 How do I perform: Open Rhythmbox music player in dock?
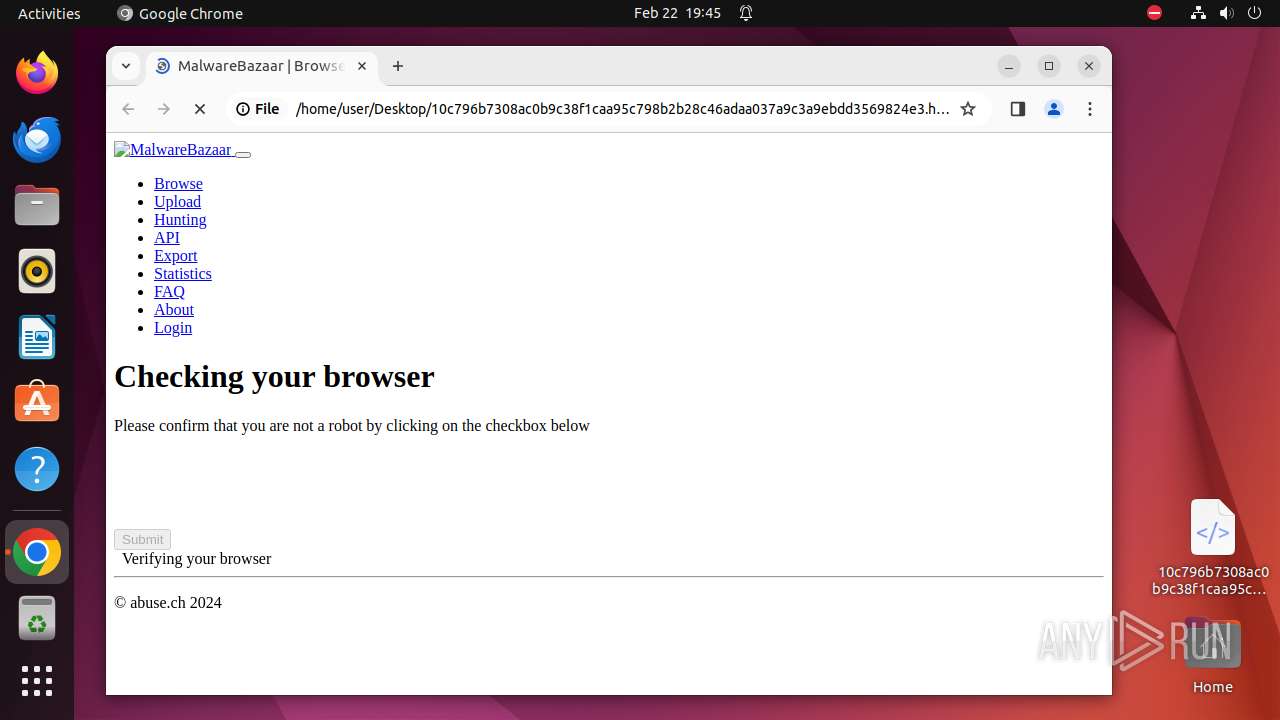pos(37,271)
